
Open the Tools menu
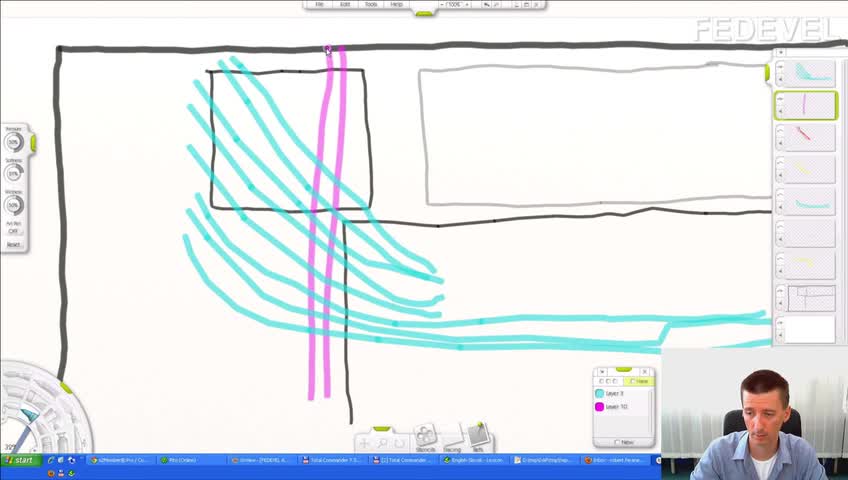click(x=371, y=4)
